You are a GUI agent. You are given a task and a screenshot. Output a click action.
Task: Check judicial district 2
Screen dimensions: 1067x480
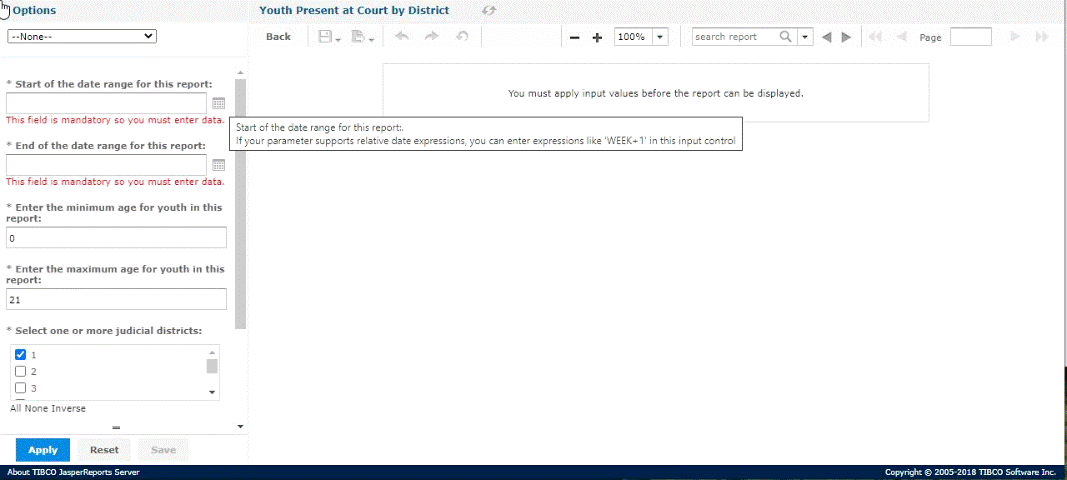pyautogui.click(x=20, y=371)
